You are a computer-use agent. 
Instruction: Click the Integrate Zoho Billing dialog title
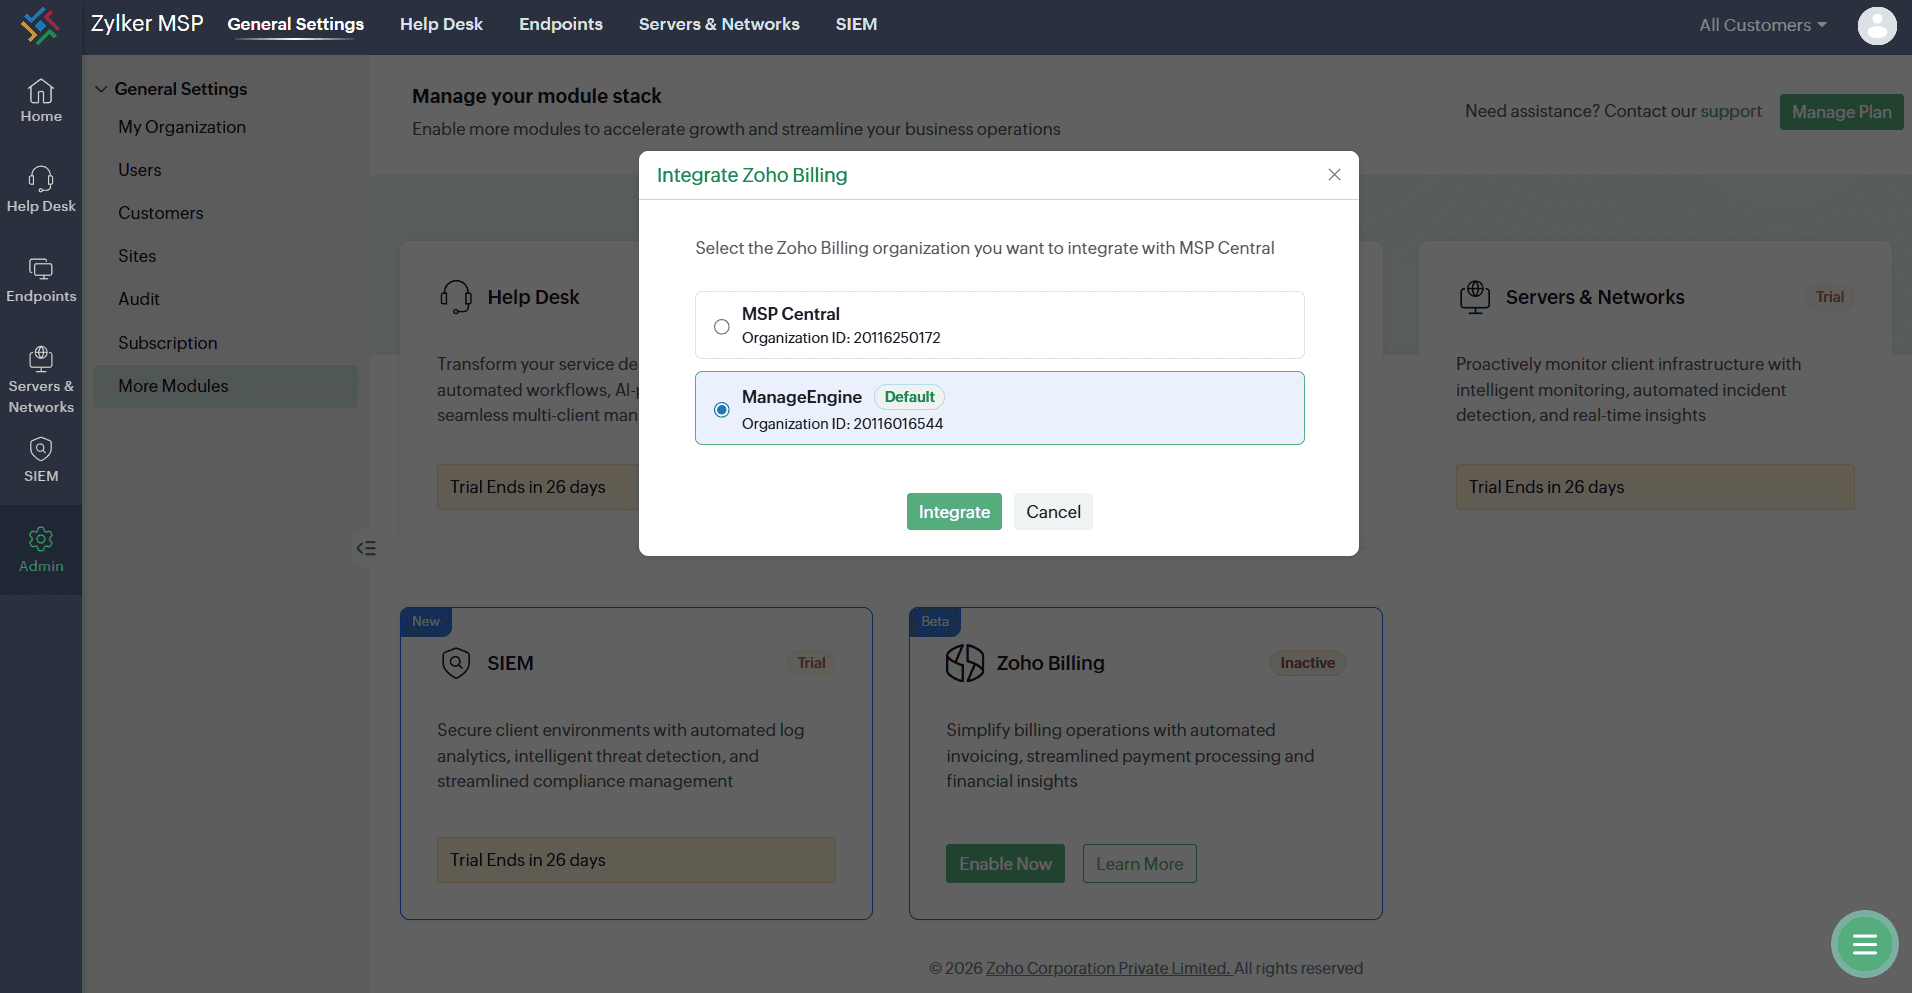[752, 175]
